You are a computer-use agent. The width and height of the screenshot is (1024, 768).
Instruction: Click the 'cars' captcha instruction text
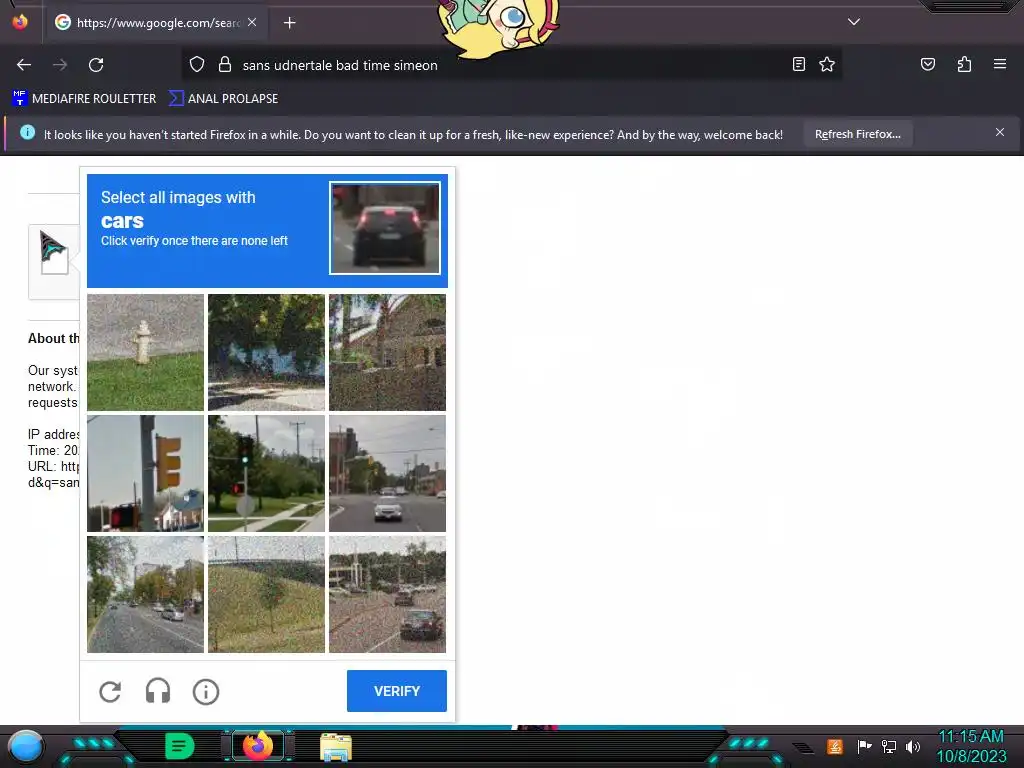[x=122, y=221]
